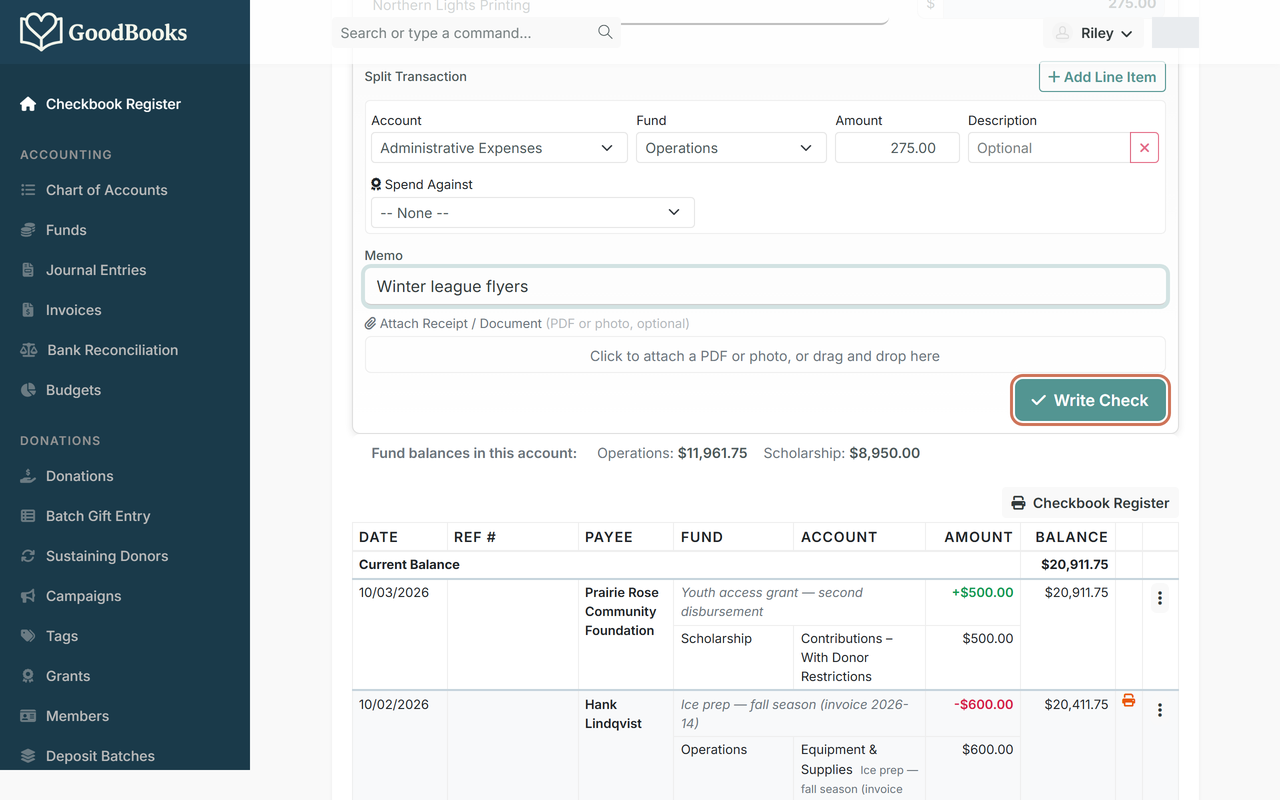Open the Fund dropdown showing Operations
The image size is (1280, 800).
click(731, 148)
